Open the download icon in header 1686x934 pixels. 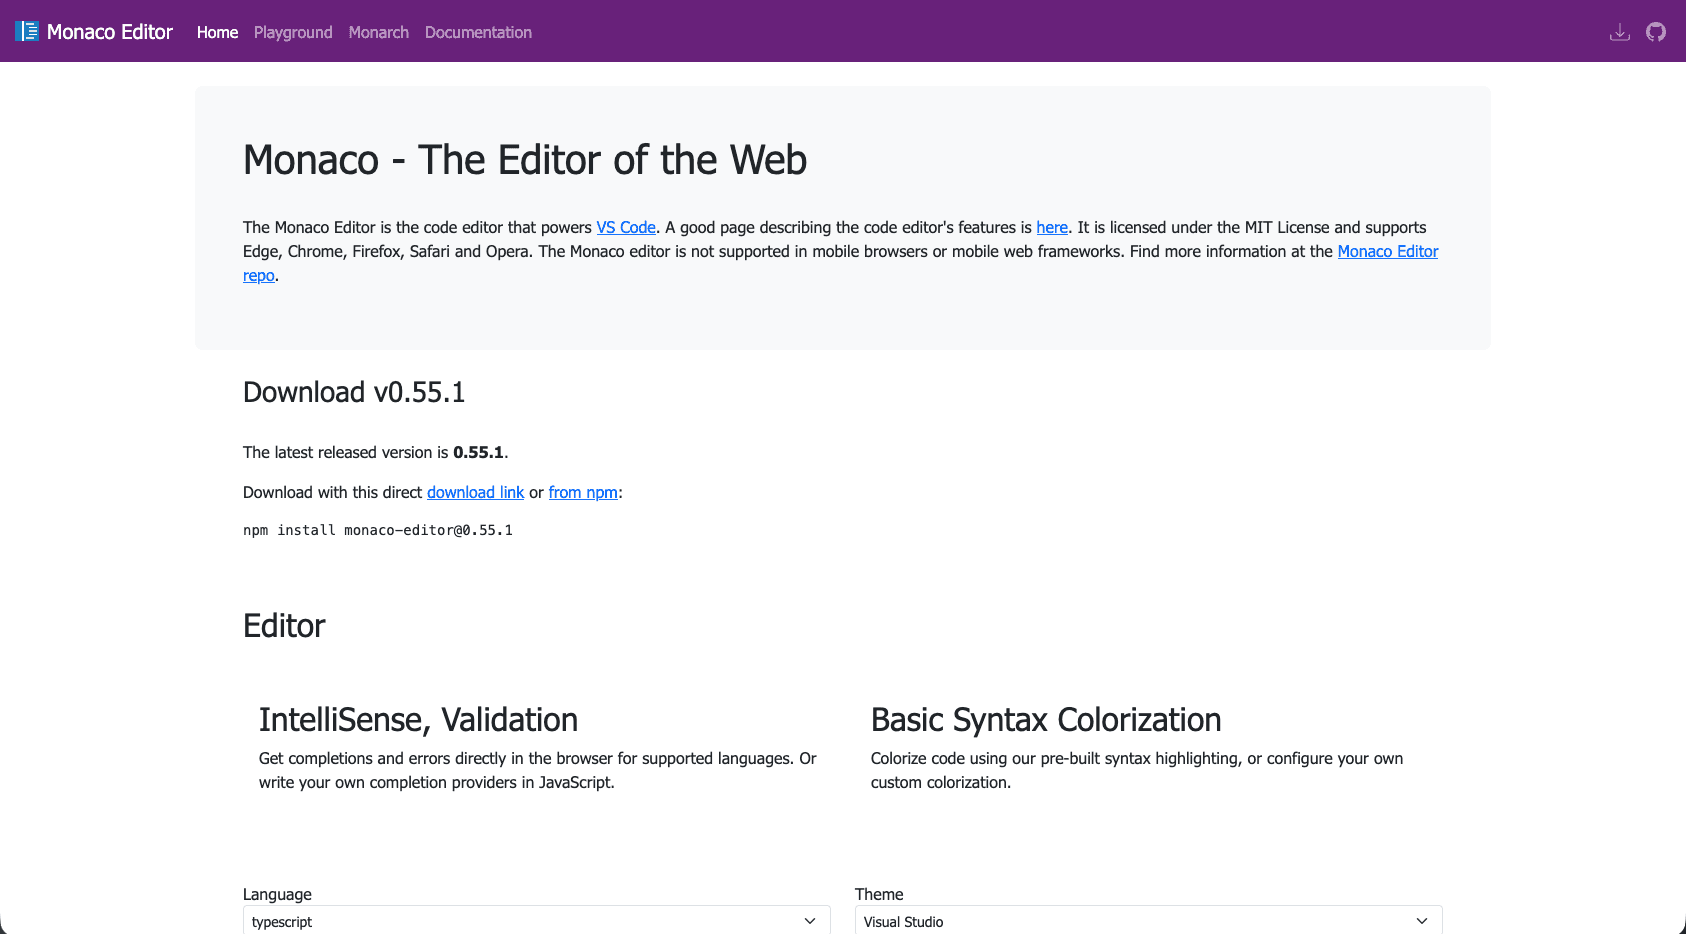pyautogui.click(x=1620, y=32)
